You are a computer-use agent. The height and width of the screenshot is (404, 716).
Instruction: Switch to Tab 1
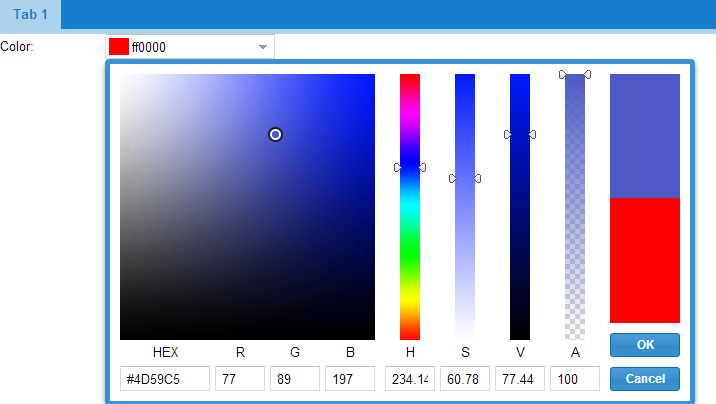point(30,14)
